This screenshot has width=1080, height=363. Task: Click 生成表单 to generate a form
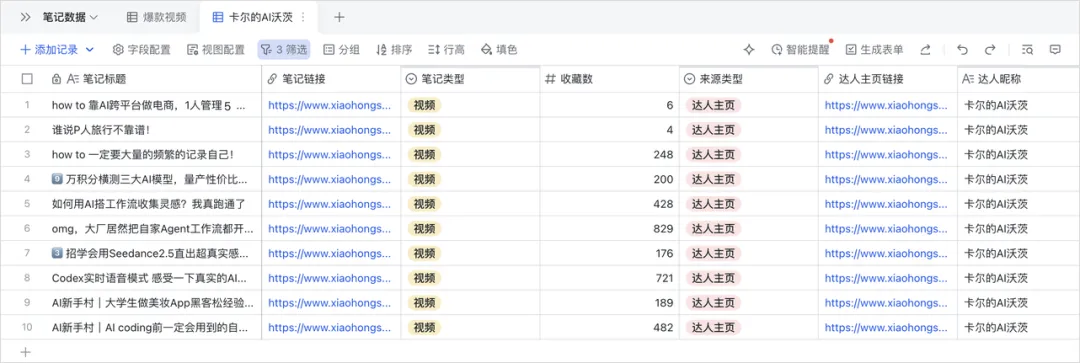[x=875, y=50]
